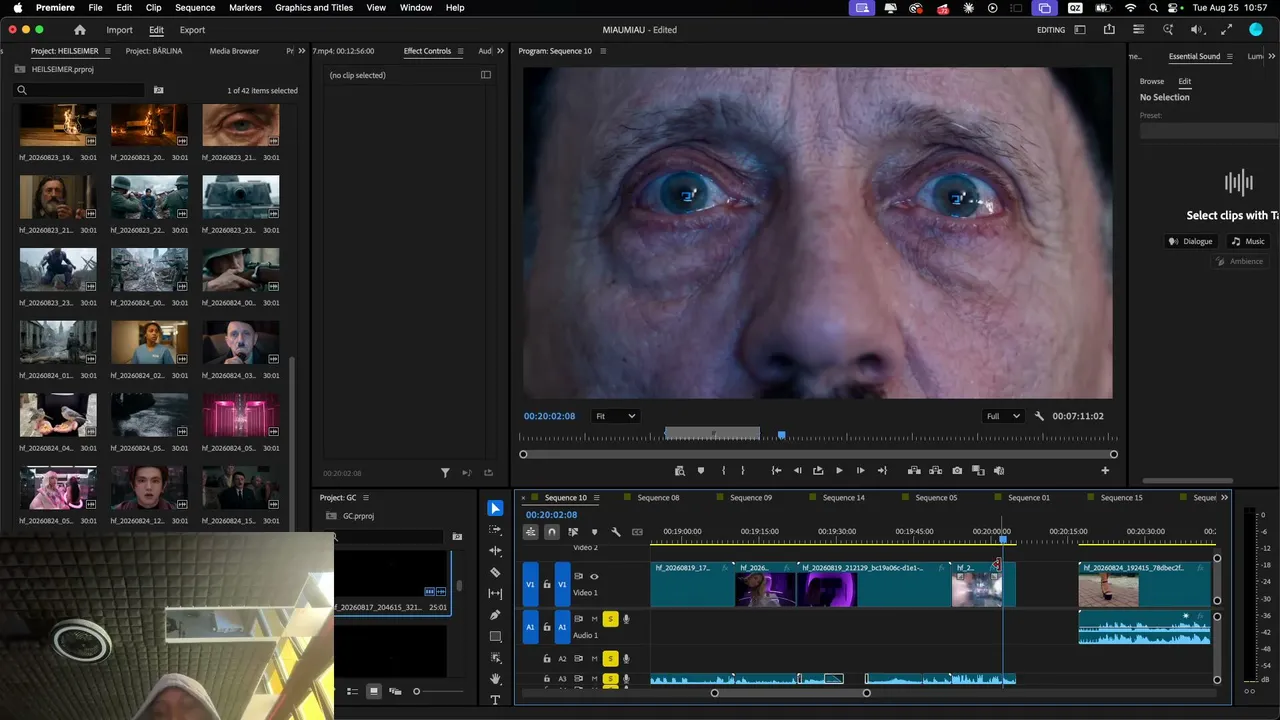Open the Markers menu
The width and height of the screenshot is (1280, 720).
point(245,8)
